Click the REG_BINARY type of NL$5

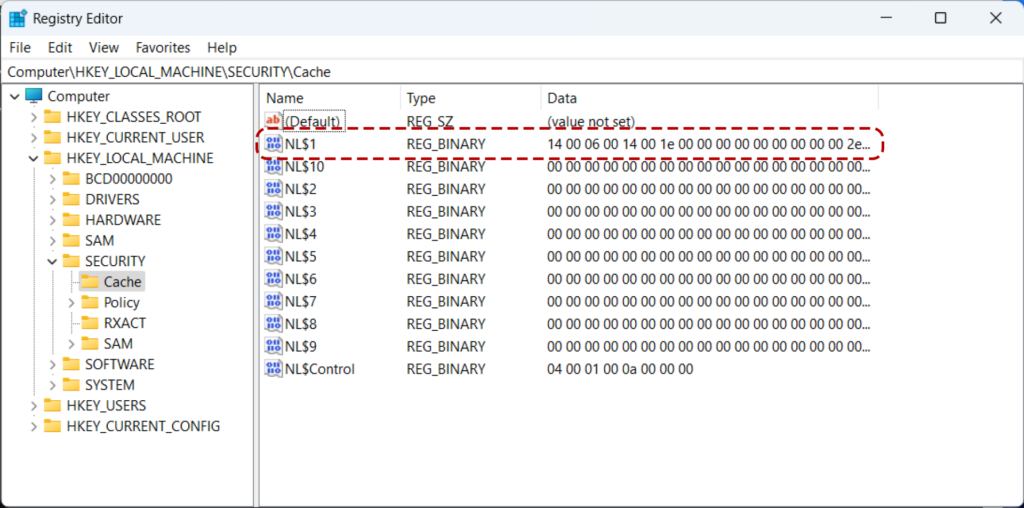coord(446,256)
